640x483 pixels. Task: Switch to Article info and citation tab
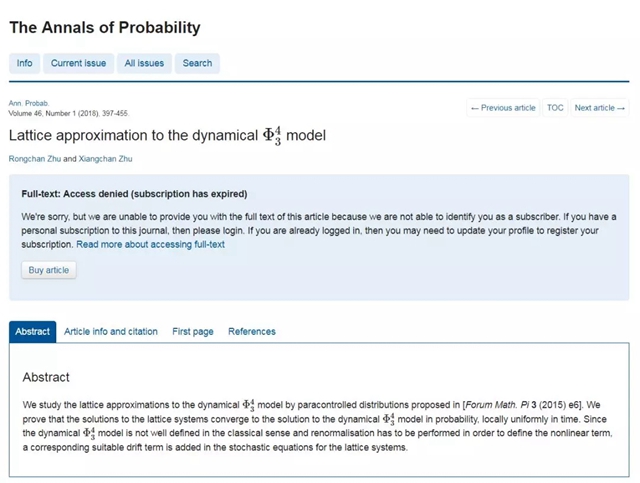111,332
